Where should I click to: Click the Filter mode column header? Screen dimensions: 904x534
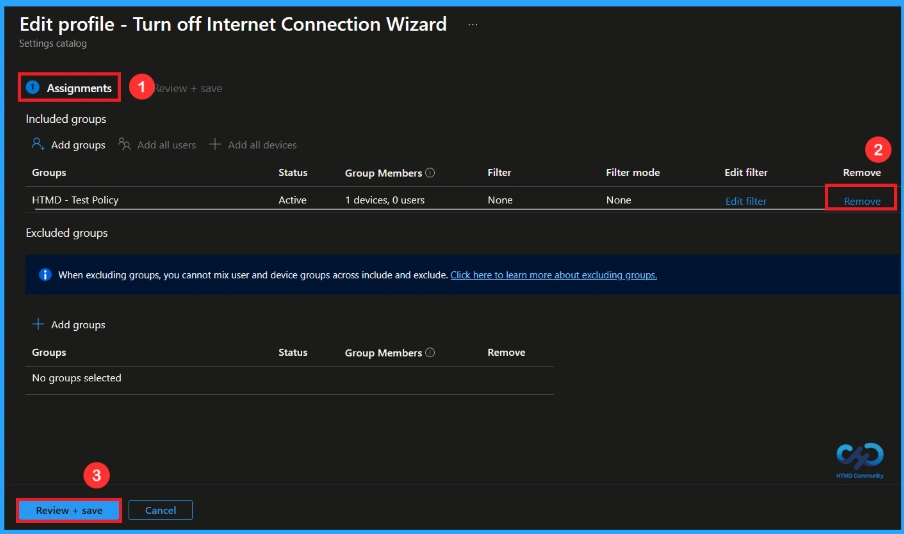pos(633,172)
